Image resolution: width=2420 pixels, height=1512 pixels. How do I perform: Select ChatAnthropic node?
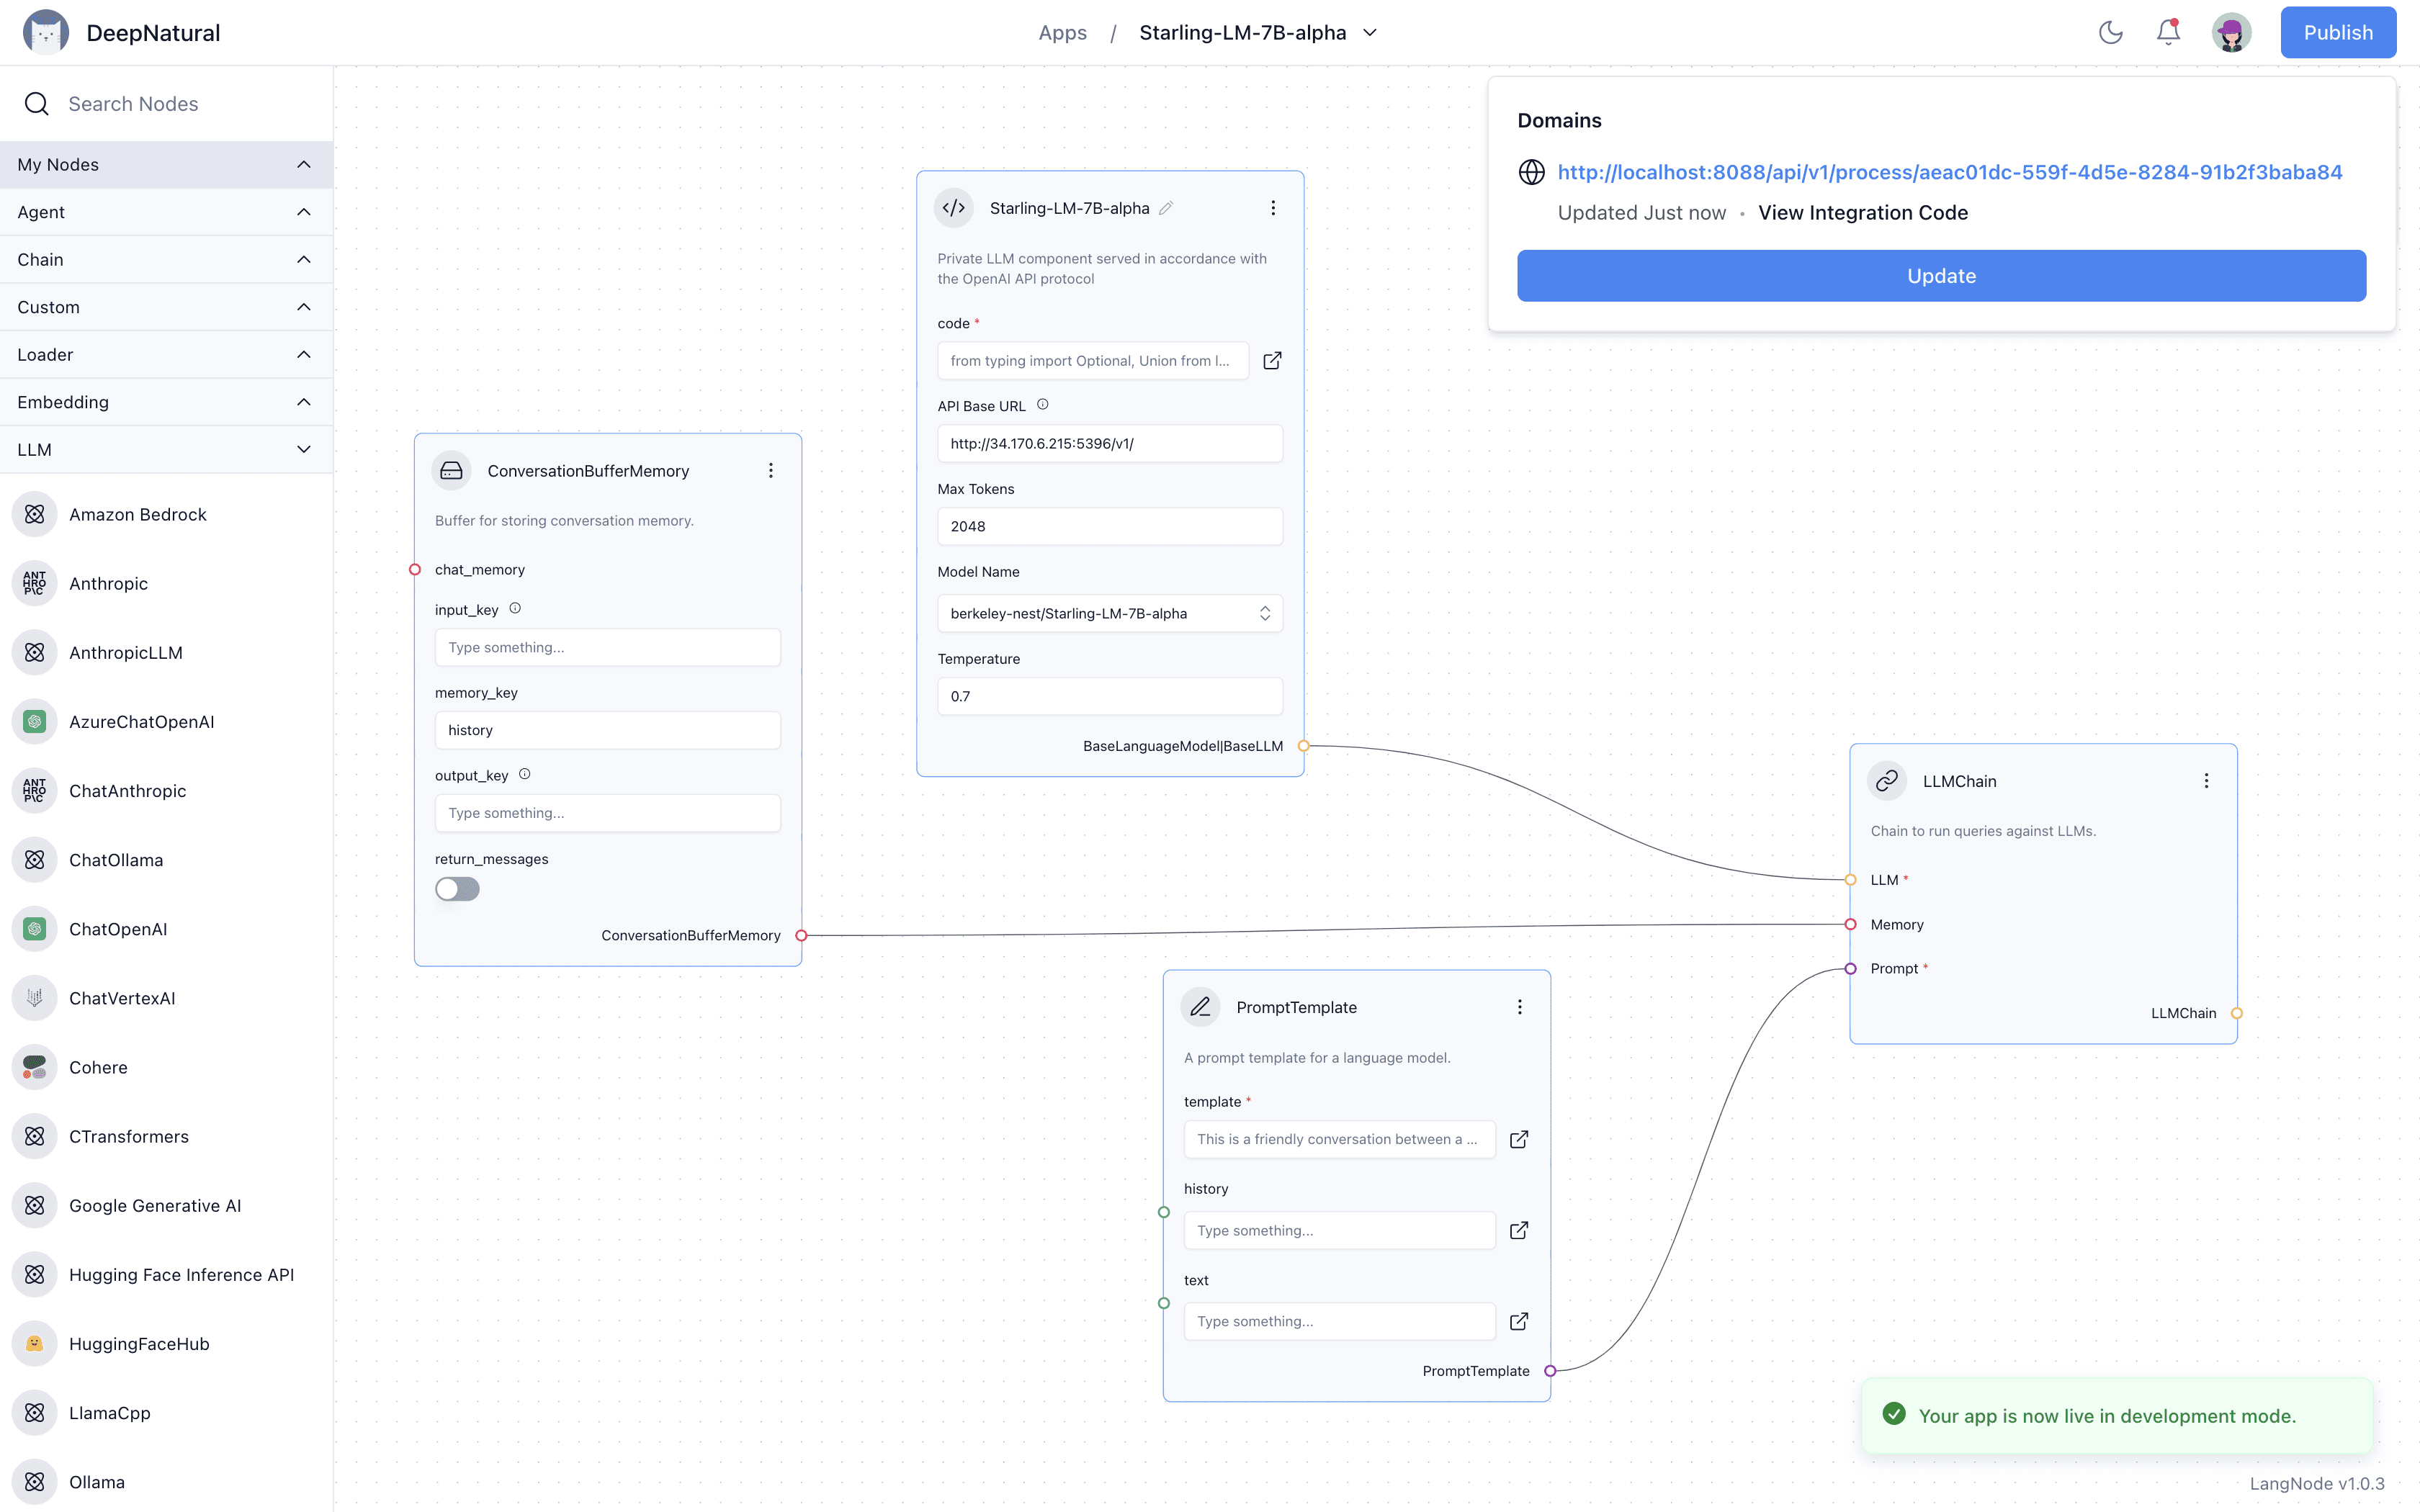tap(166, 791)
